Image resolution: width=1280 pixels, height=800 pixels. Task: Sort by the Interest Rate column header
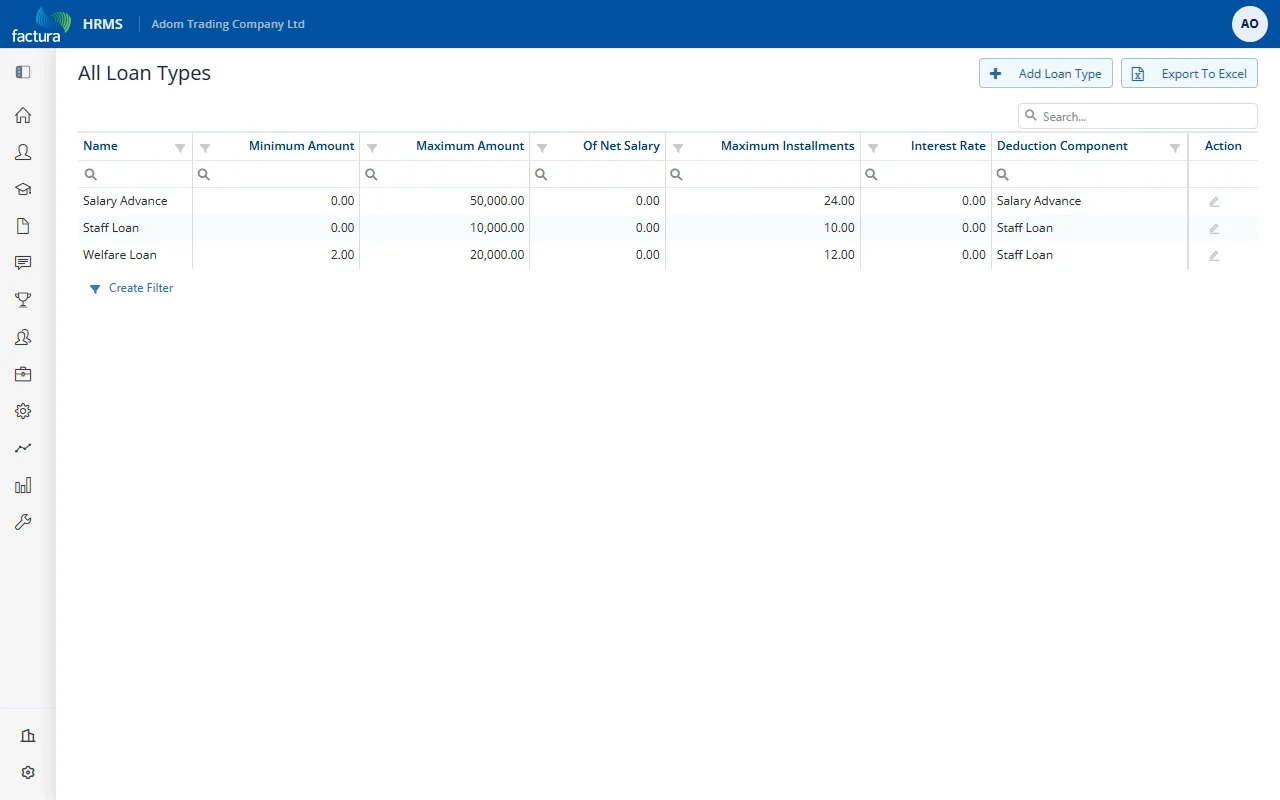coord(948,146)
